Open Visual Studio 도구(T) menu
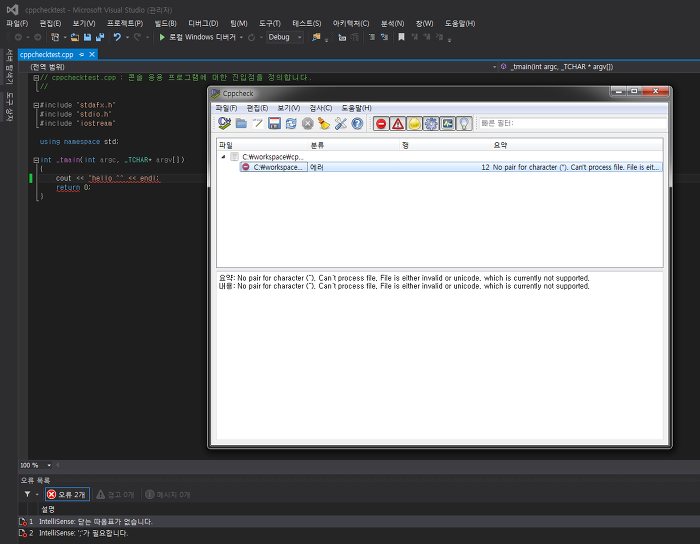Viewport: 700px width, 544px height. tap(270, 23)
